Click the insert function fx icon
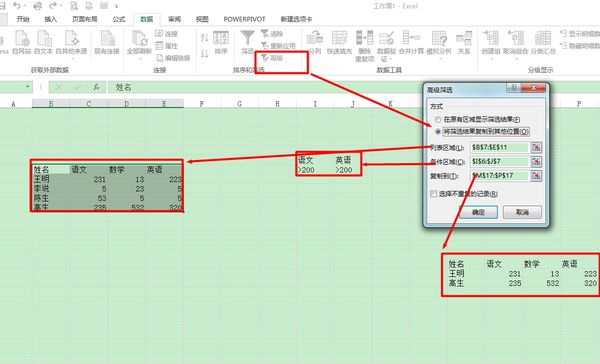Image resolution: width=600 pixels, height=364 pixels. pyautogui.click(x=96, y=87)
